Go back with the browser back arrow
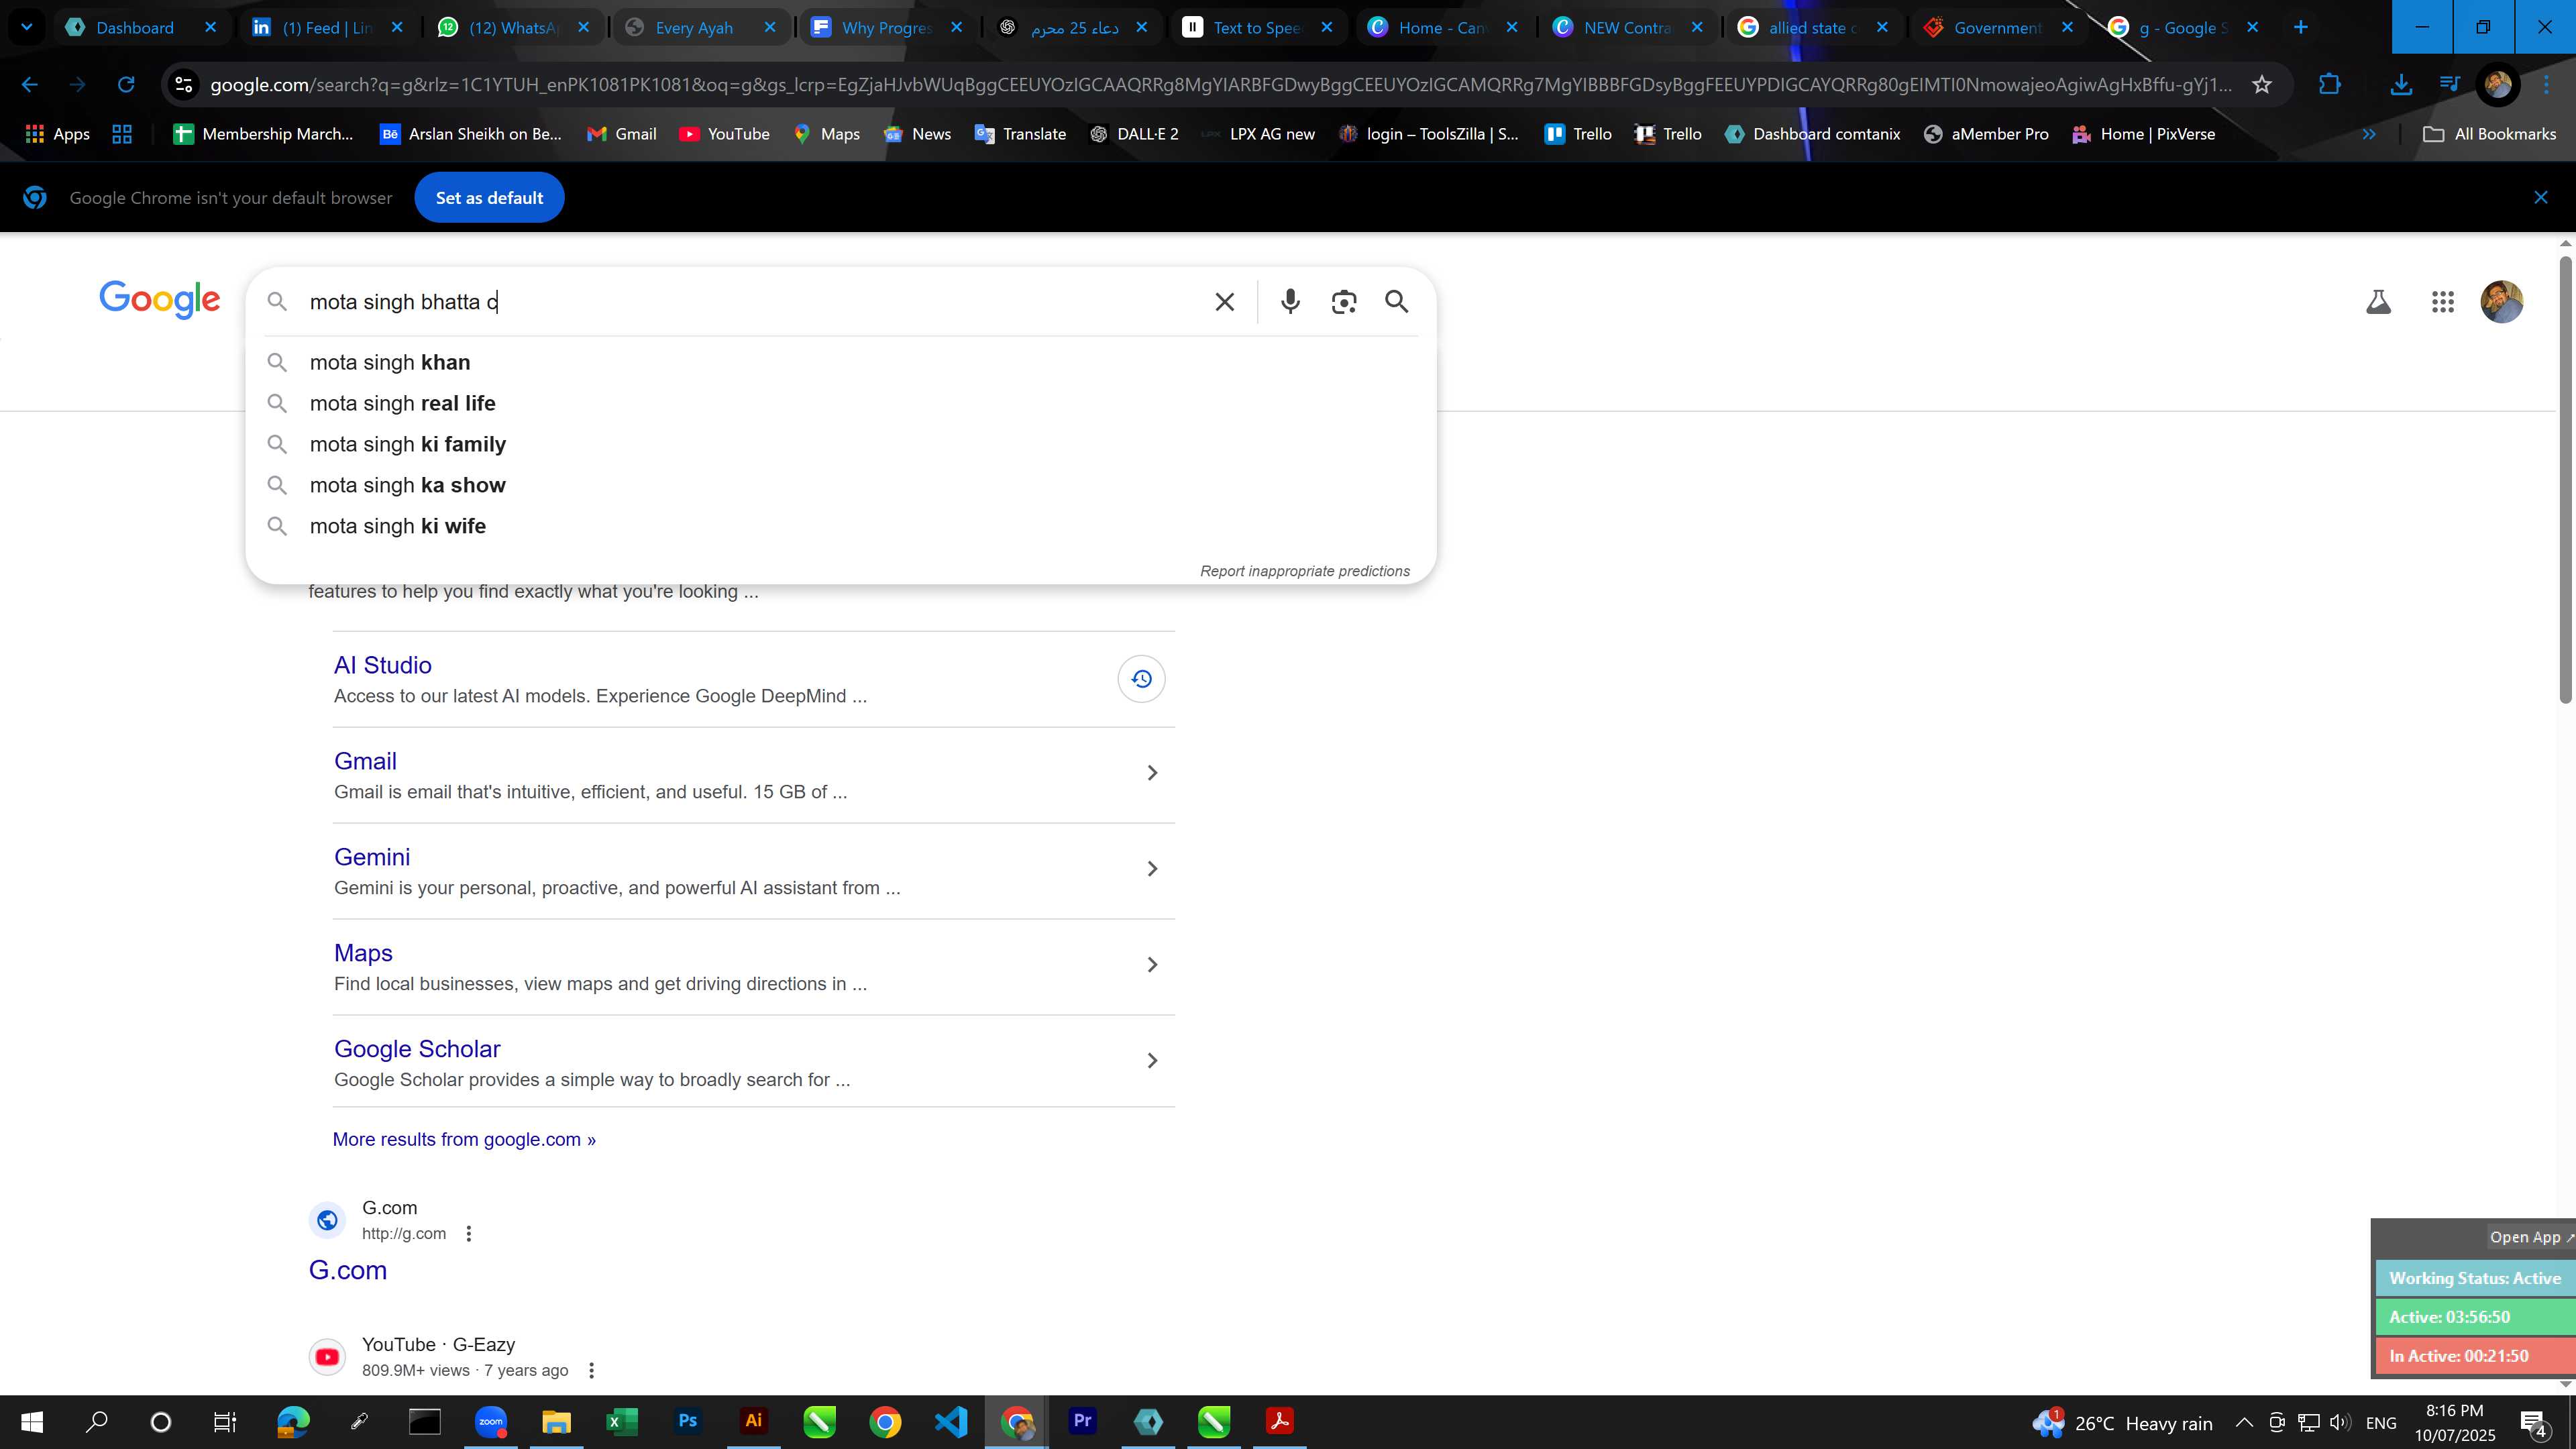The height and width of the screenshot is (1449, 2576). pos(30,85)
